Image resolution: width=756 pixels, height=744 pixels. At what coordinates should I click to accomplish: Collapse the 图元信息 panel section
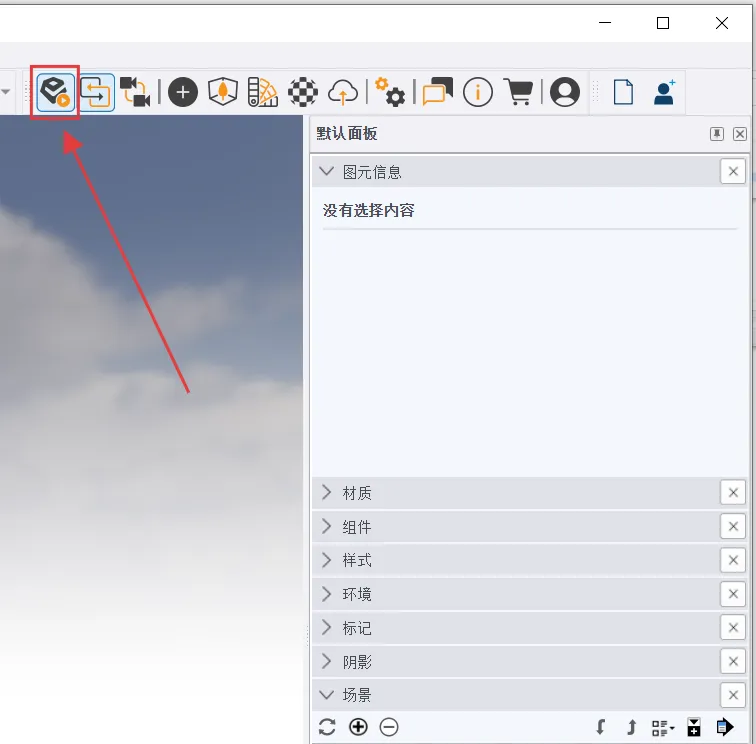pos(326,171)
